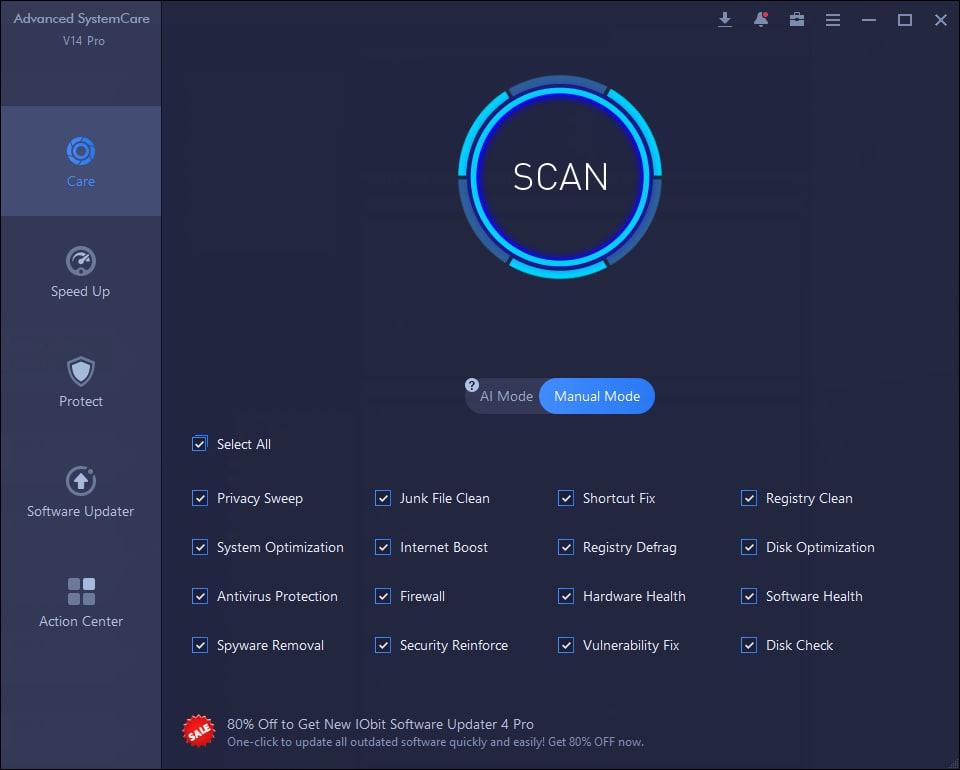Screen dimensions: 960x770
Task: Toggle the Hardware Health checkbox
Action: pyautogui.click(x=566, y=596)
